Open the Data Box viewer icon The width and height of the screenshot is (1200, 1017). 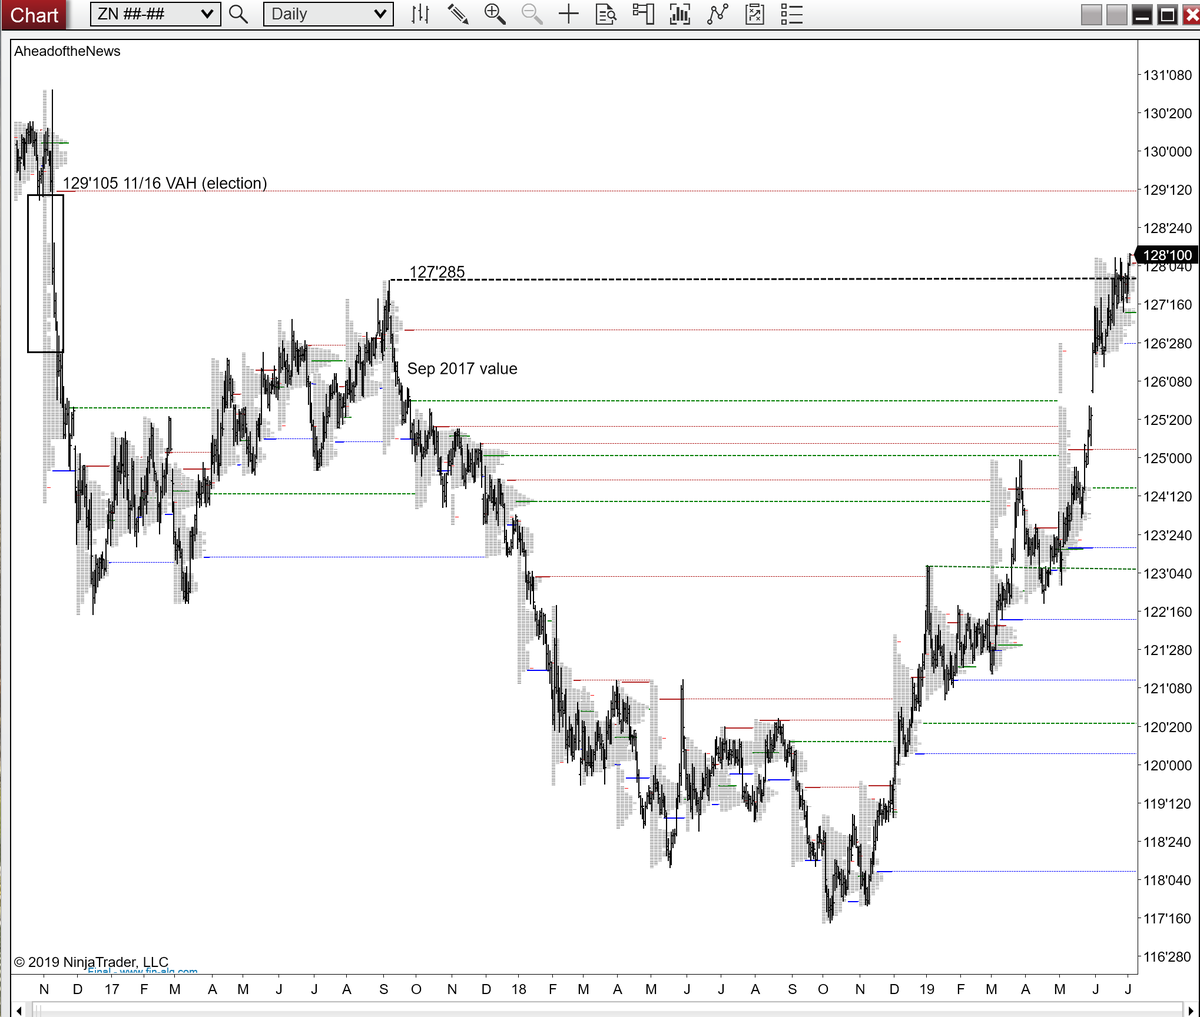[x=605, y=14]
